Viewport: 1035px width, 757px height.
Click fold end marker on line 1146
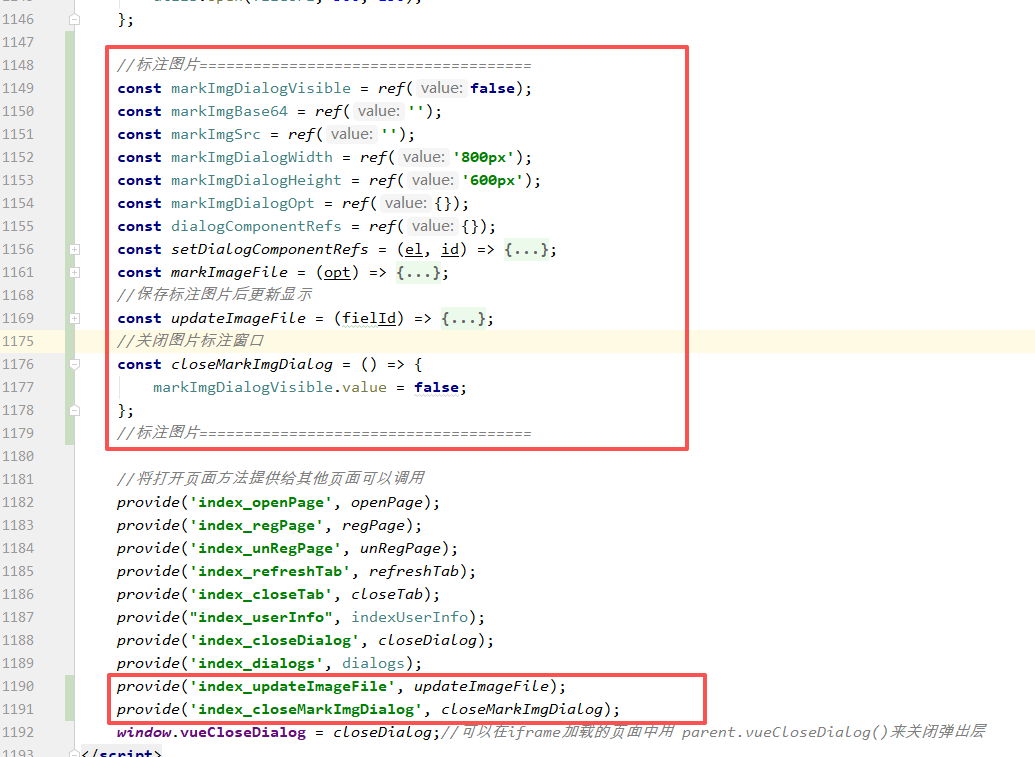point(75,19)
